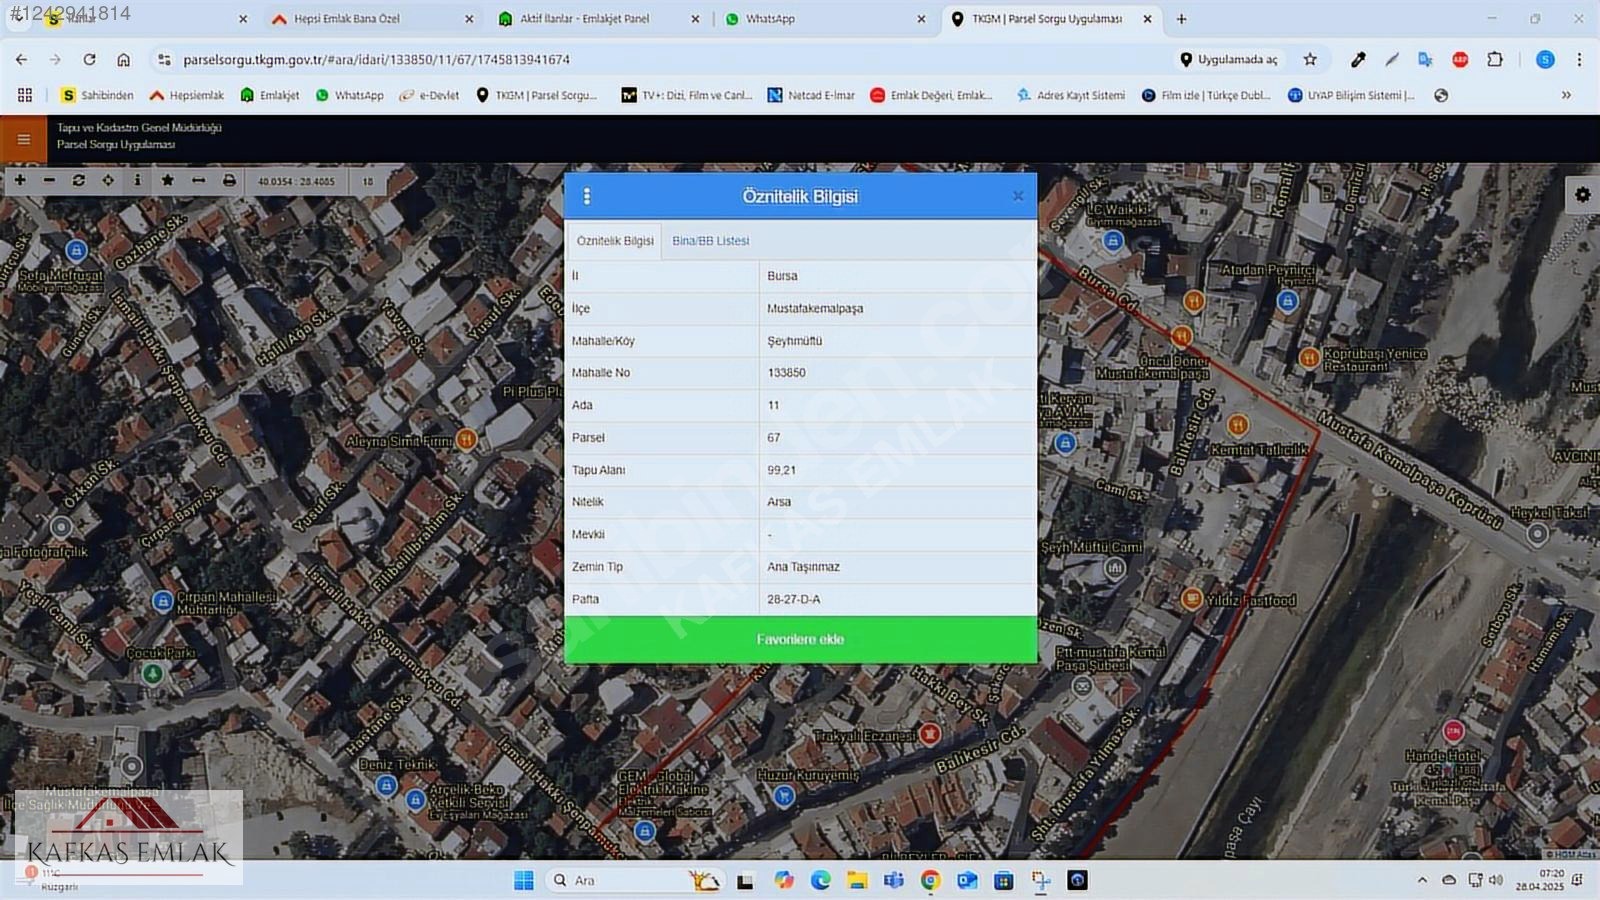Click the address bar URL field
Image resolution: width=1600 pixels, height=900 pixels.
click(660, 60)
